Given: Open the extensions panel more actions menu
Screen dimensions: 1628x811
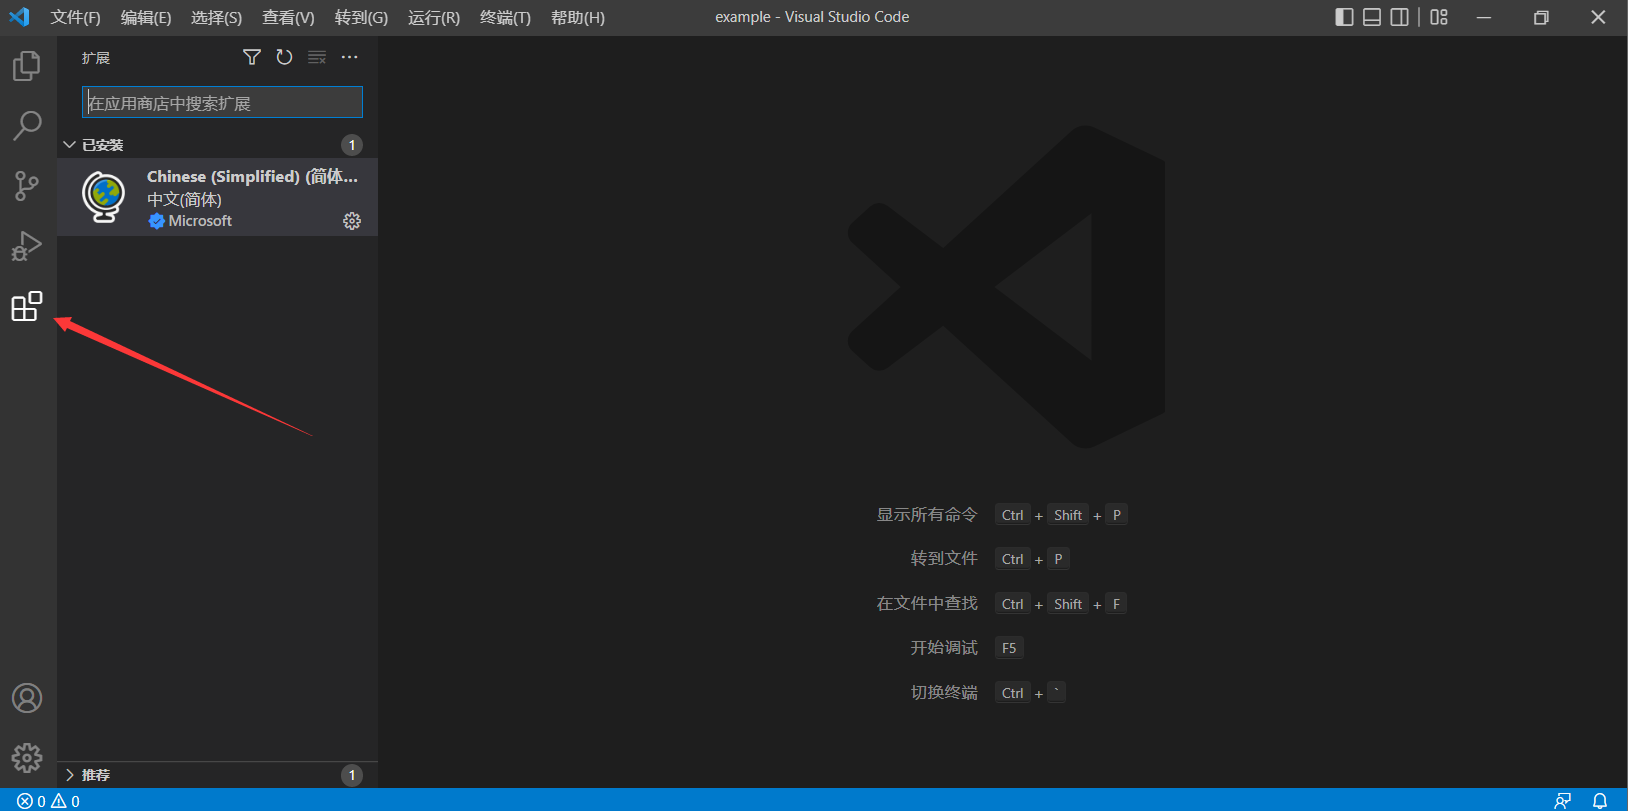Looking at the screenshot, I should (x=349, y=57).
